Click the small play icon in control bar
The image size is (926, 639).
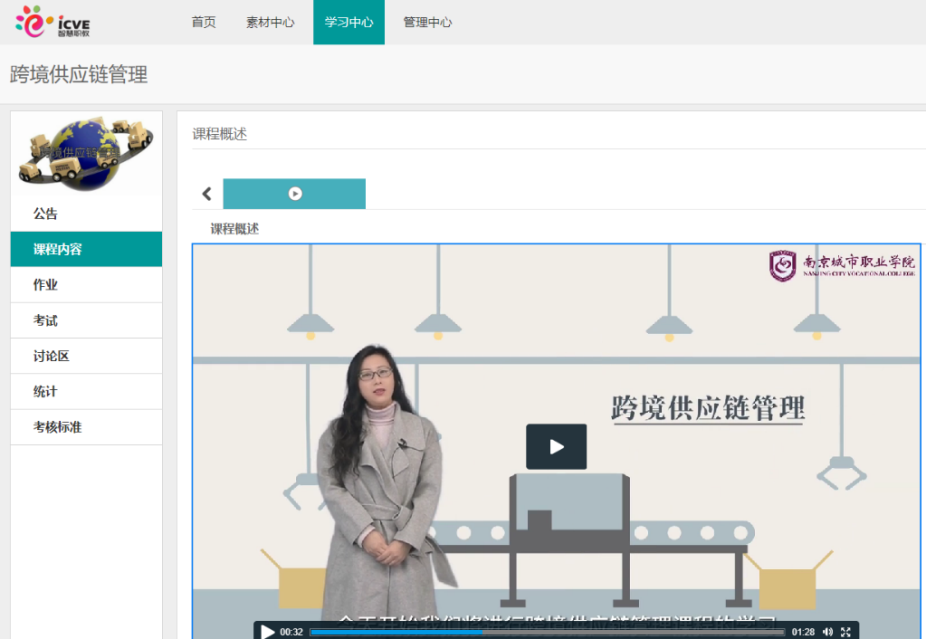[268, 631]
